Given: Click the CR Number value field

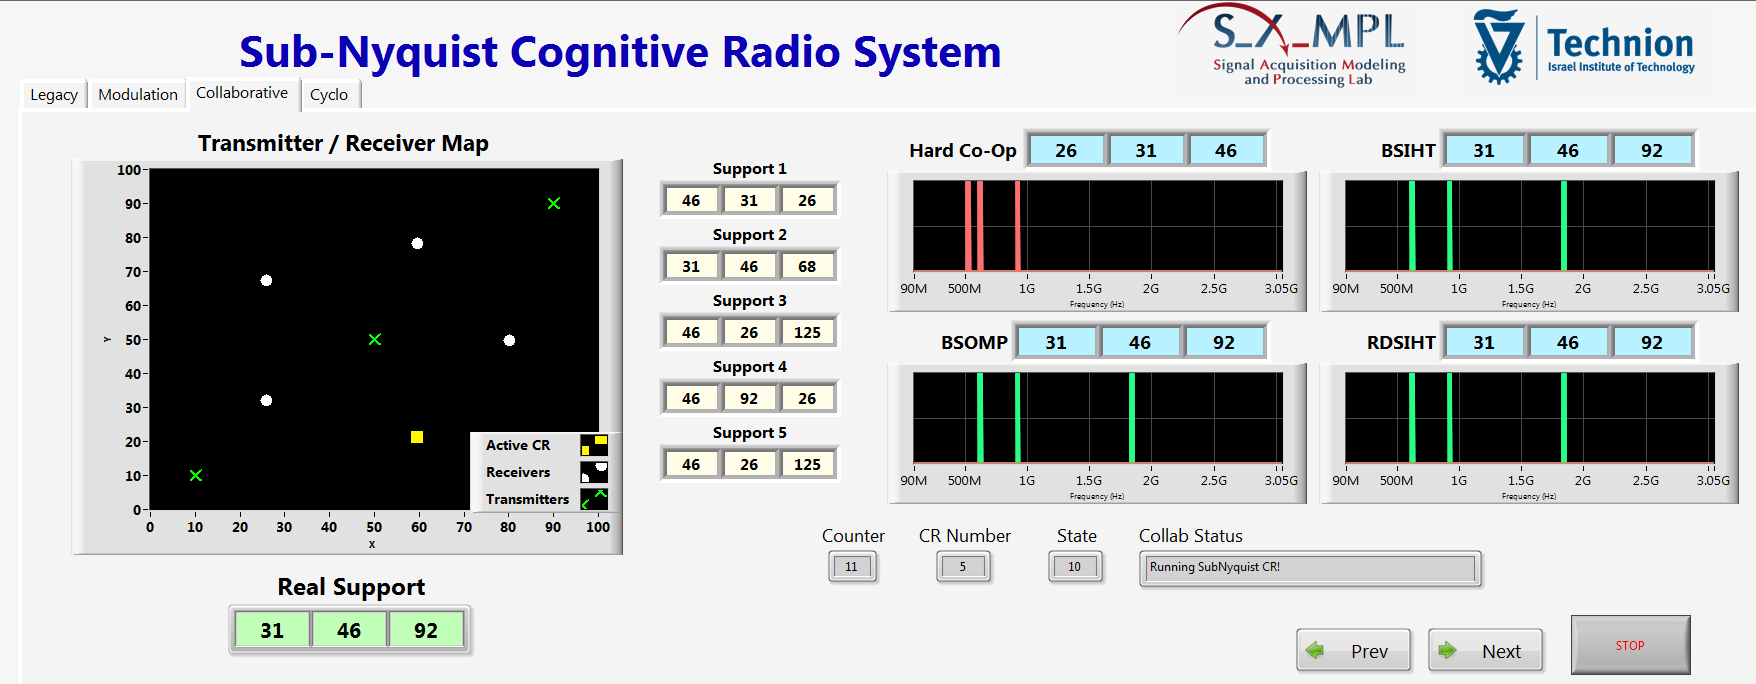Looking at the screenshot, I should coord(963,567).
